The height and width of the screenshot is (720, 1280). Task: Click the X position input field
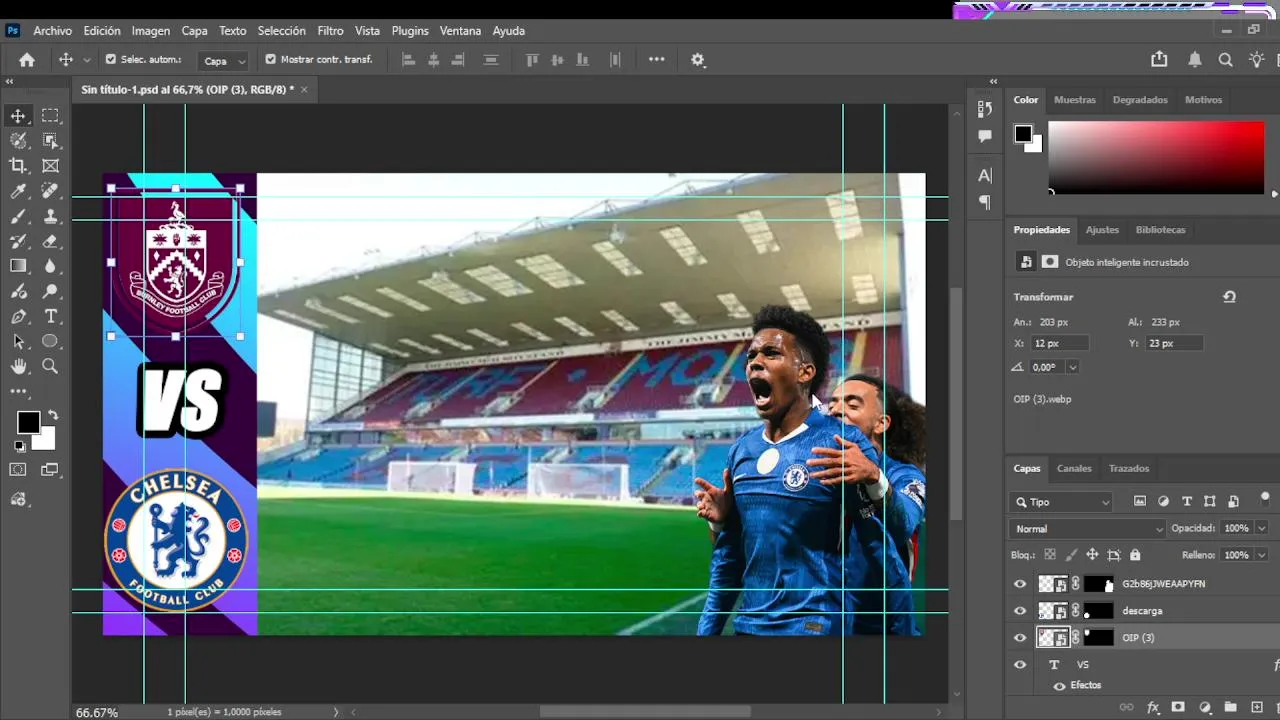pos(1059,343)
